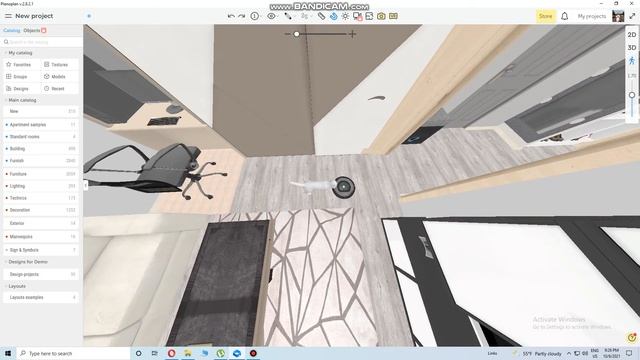Zoom out with the minus icon
Image resolution: width=640 pixels, height=360 pixels.
click(x=287, y=34)
